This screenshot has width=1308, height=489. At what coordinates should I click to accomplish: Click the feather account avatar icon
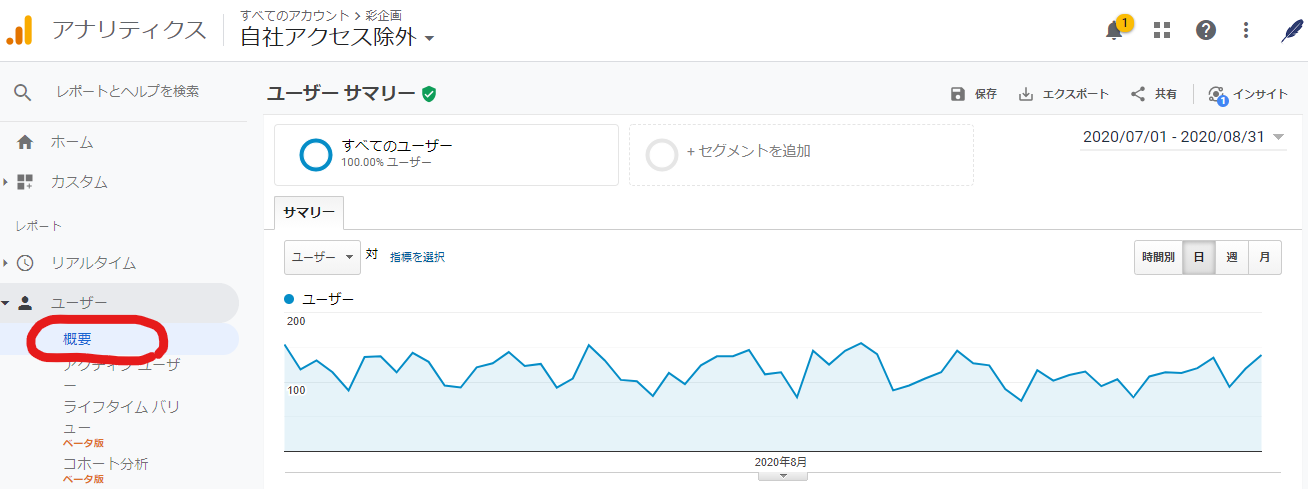[x=1292, y=30]
